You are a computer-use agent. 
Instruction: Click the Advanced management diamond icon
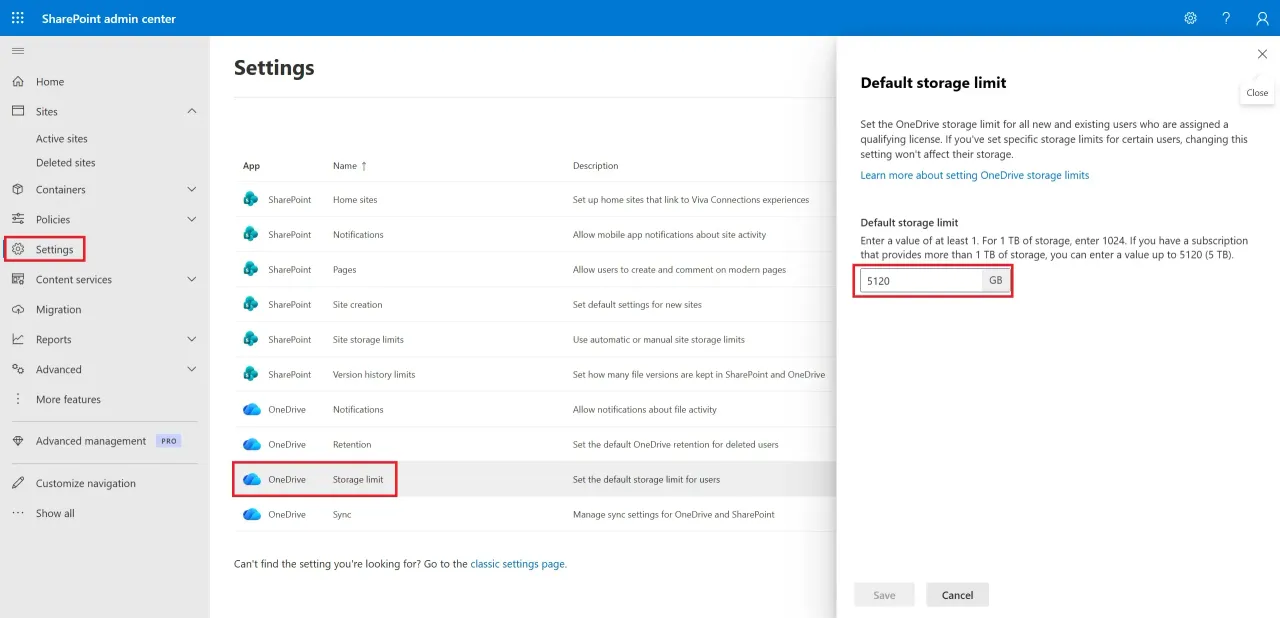(x=18, y=441)
